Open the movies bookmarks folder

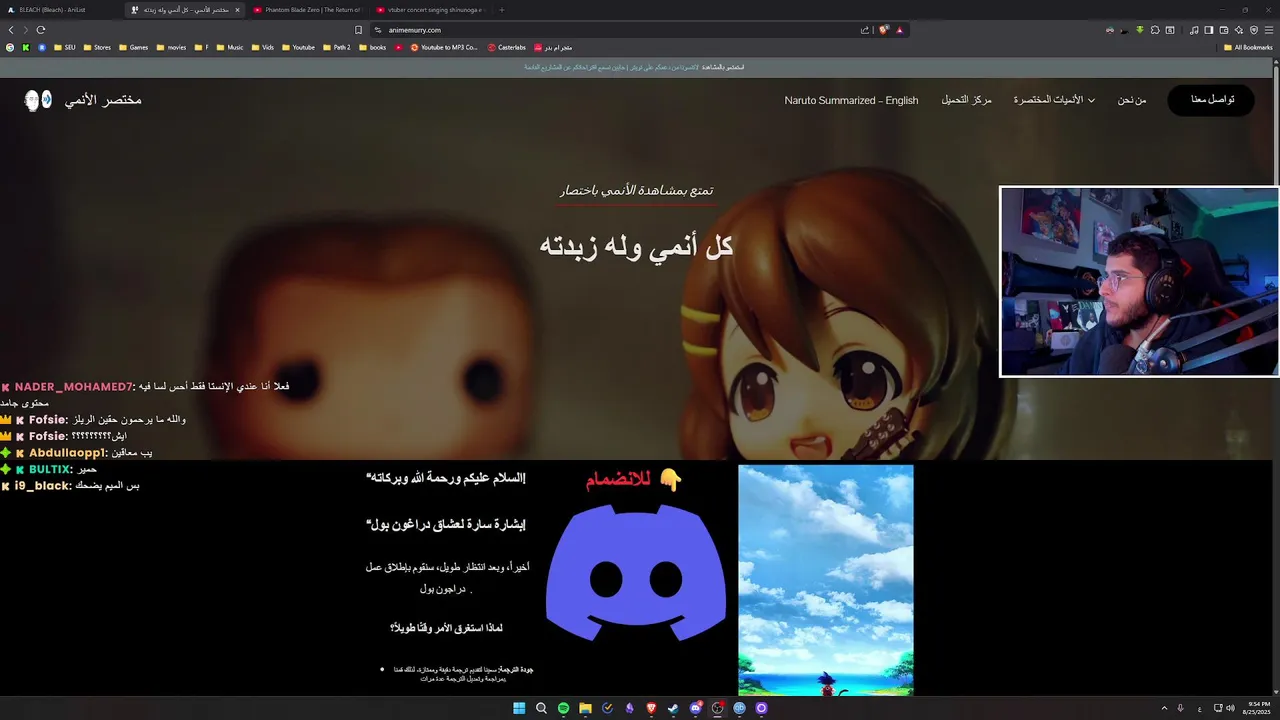[171, 47]
